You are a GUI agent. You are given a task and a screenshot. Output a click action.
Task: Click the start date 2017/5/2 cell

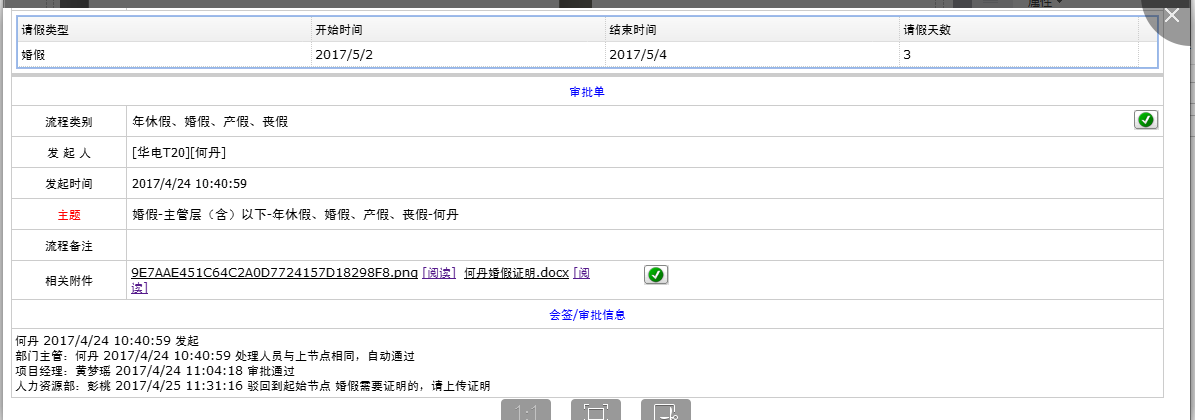[x=344, y=55]
